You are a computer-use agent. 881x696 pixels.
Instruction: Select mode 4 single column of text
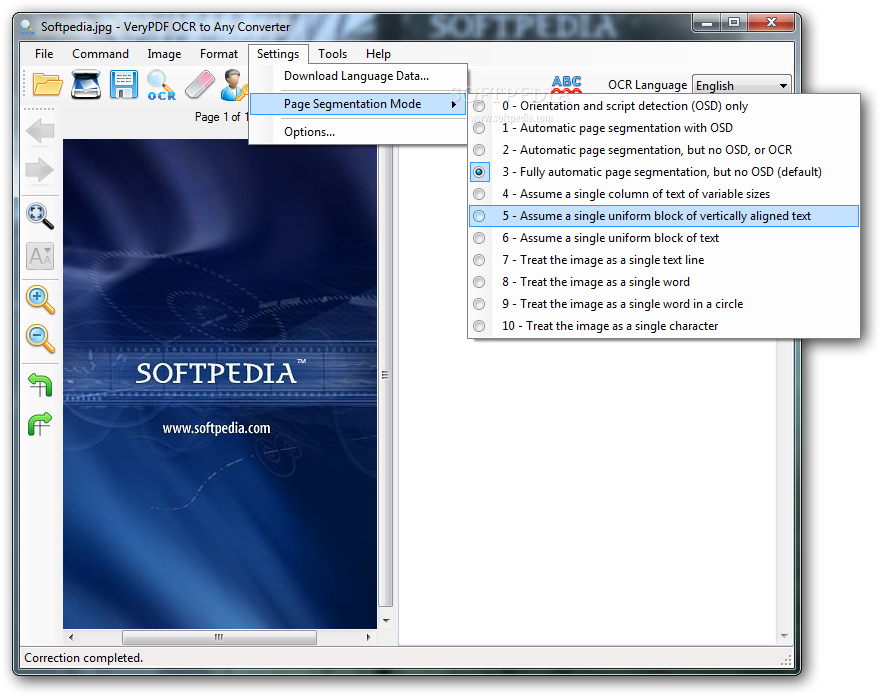[664, 194]
